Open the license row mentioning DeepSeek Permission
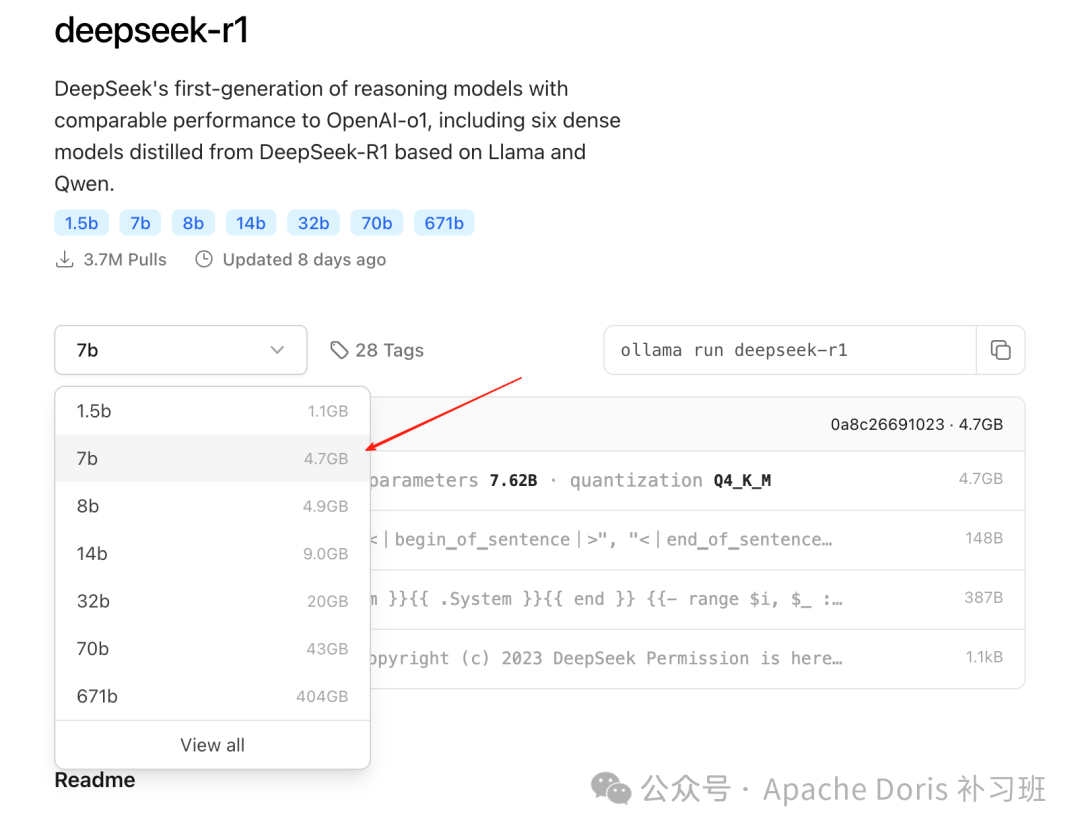 click(697, 658)
